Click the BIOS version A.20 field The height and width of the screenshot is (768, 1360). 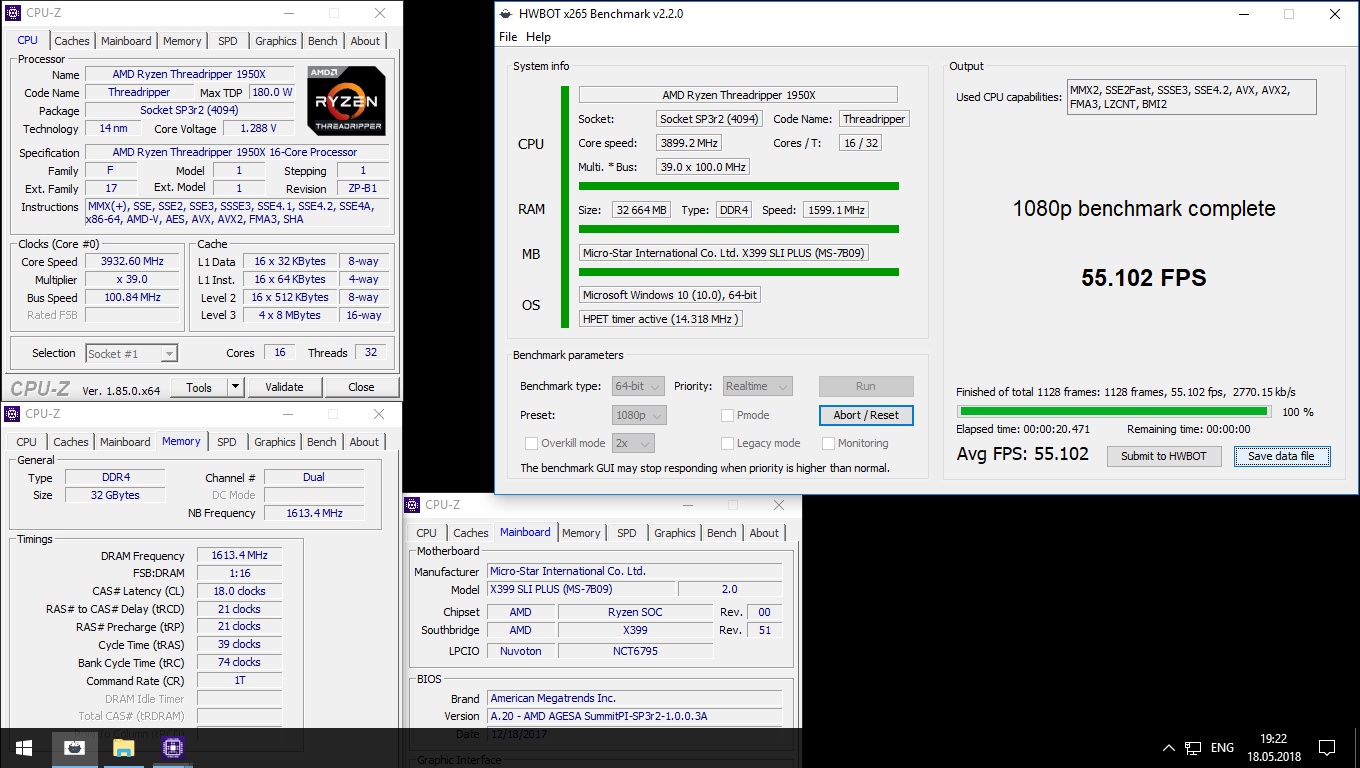pos(634,716)
